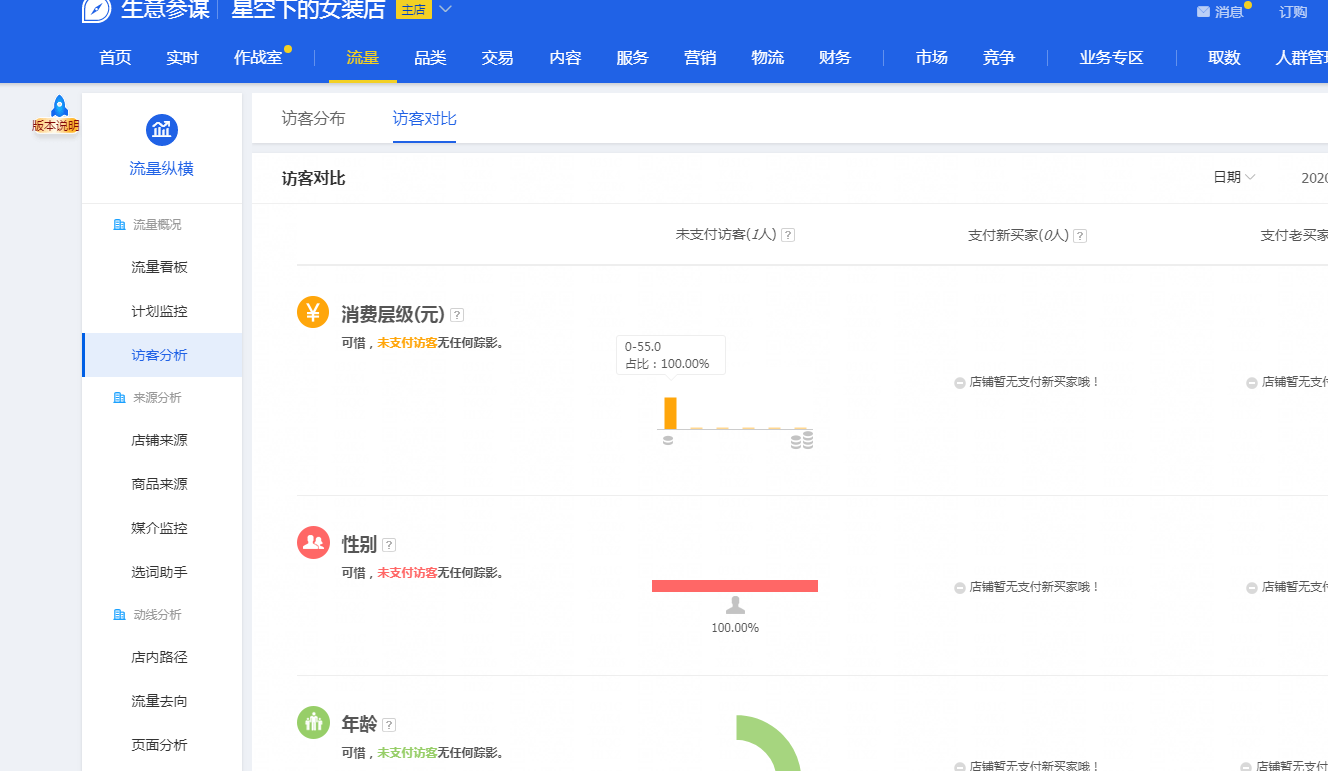
Task: Click the orange 0-55.0 bar in chart
Action: pyautogui.click(x=670, y=413)
